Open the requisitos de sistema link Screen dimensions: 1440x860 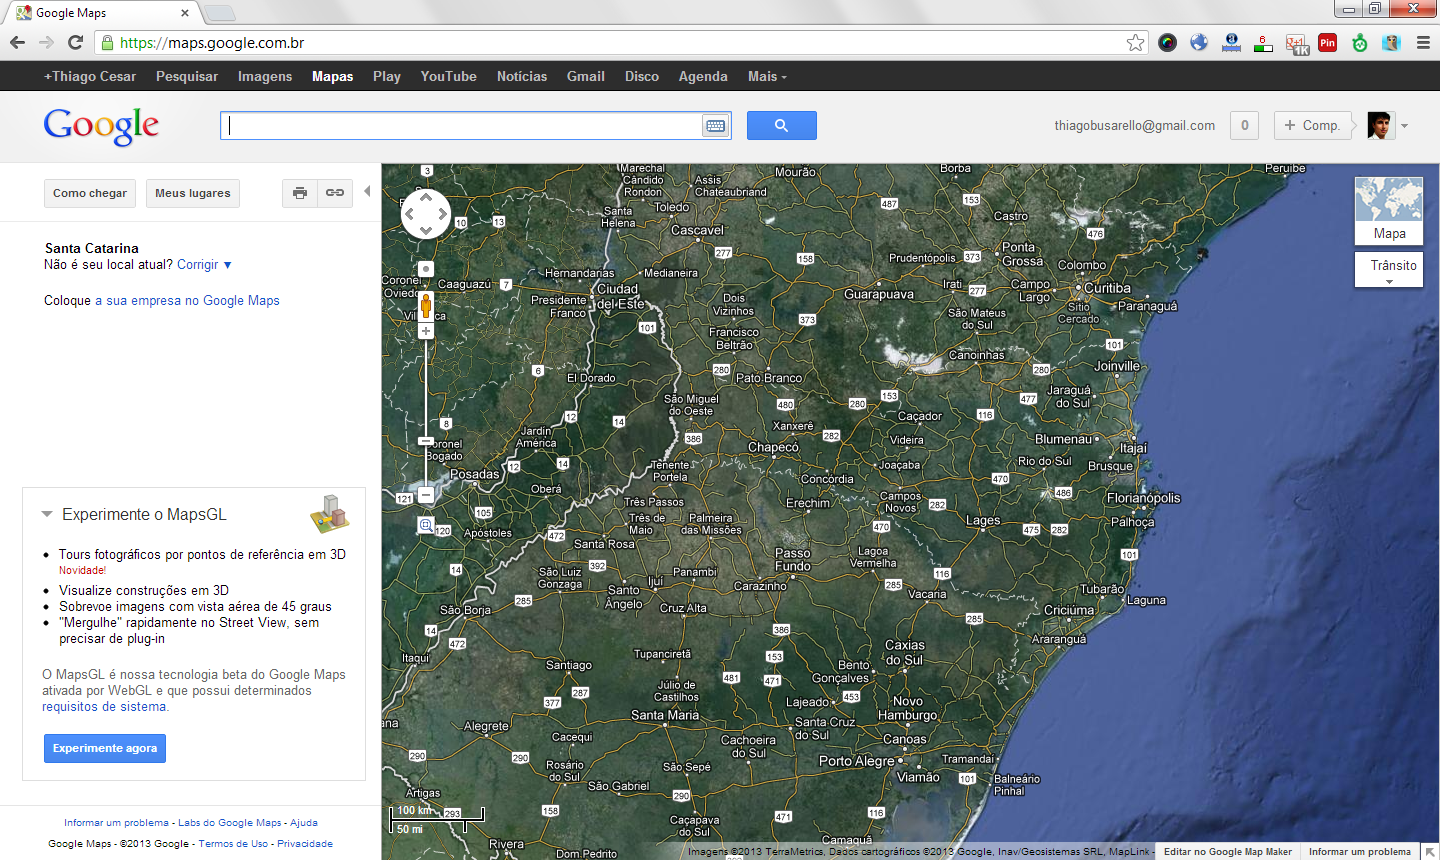[x=104, y=706]
